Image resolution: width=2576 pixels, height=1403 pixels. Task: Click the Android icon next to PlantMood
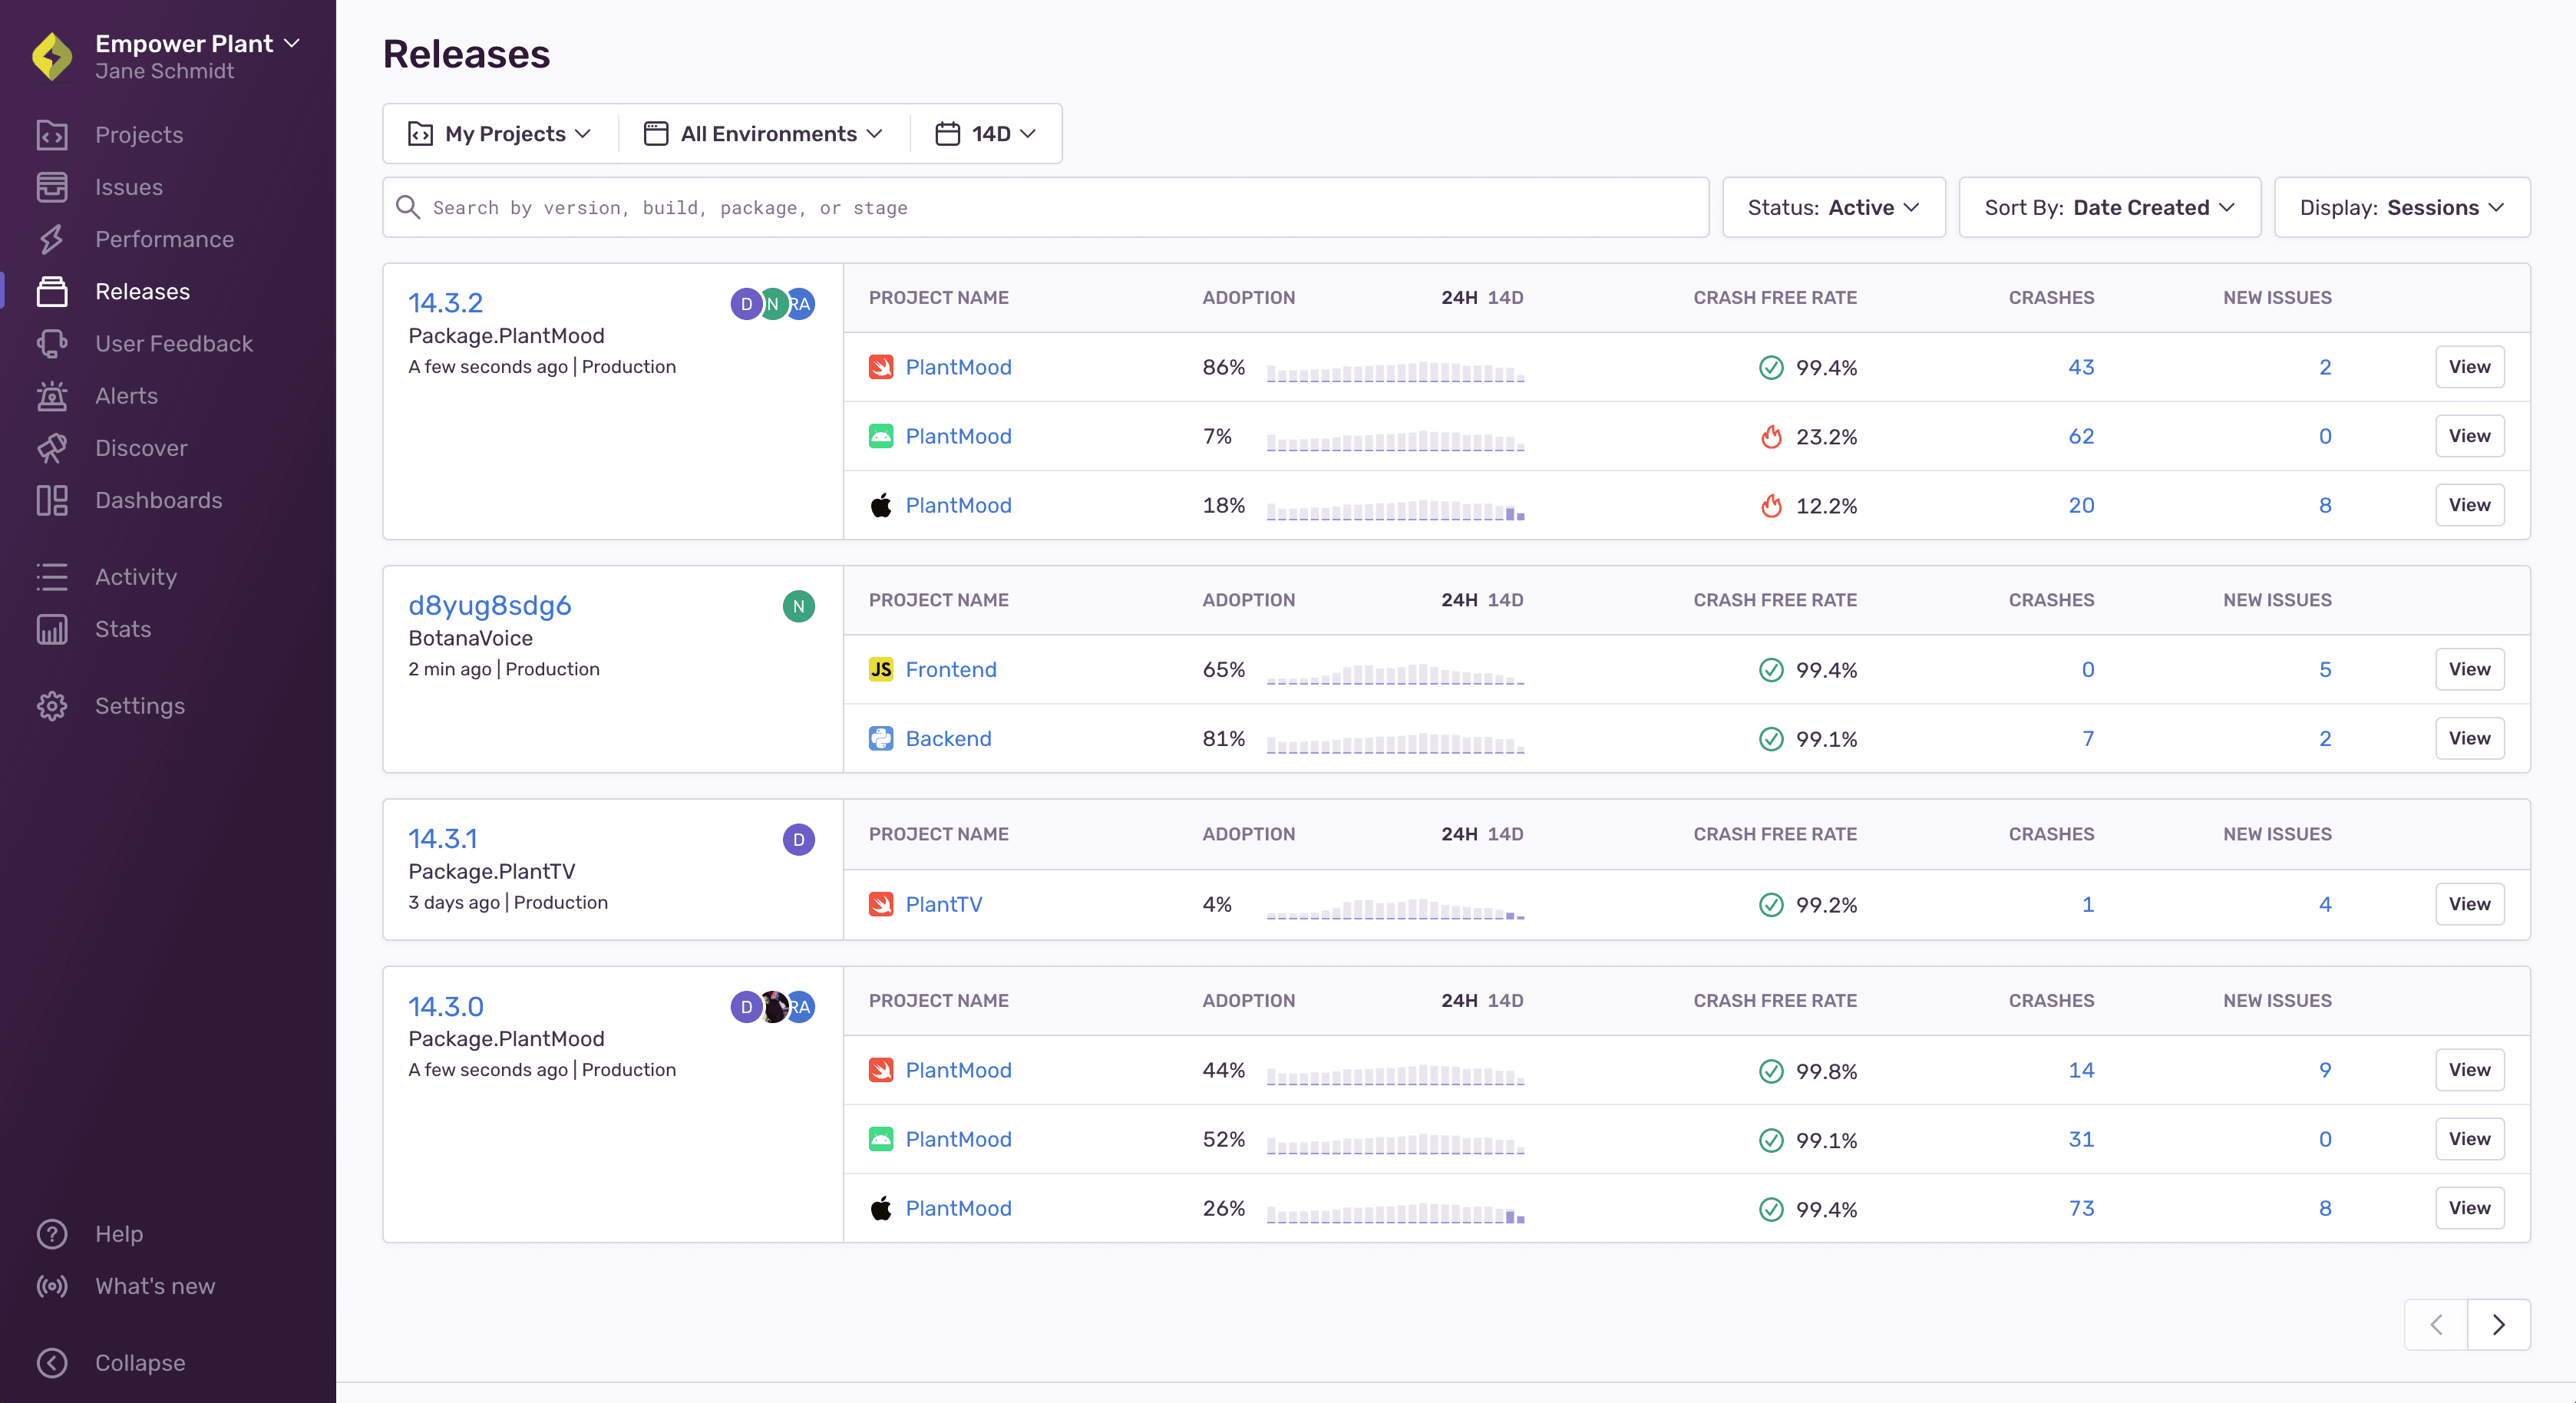[881, 436]
